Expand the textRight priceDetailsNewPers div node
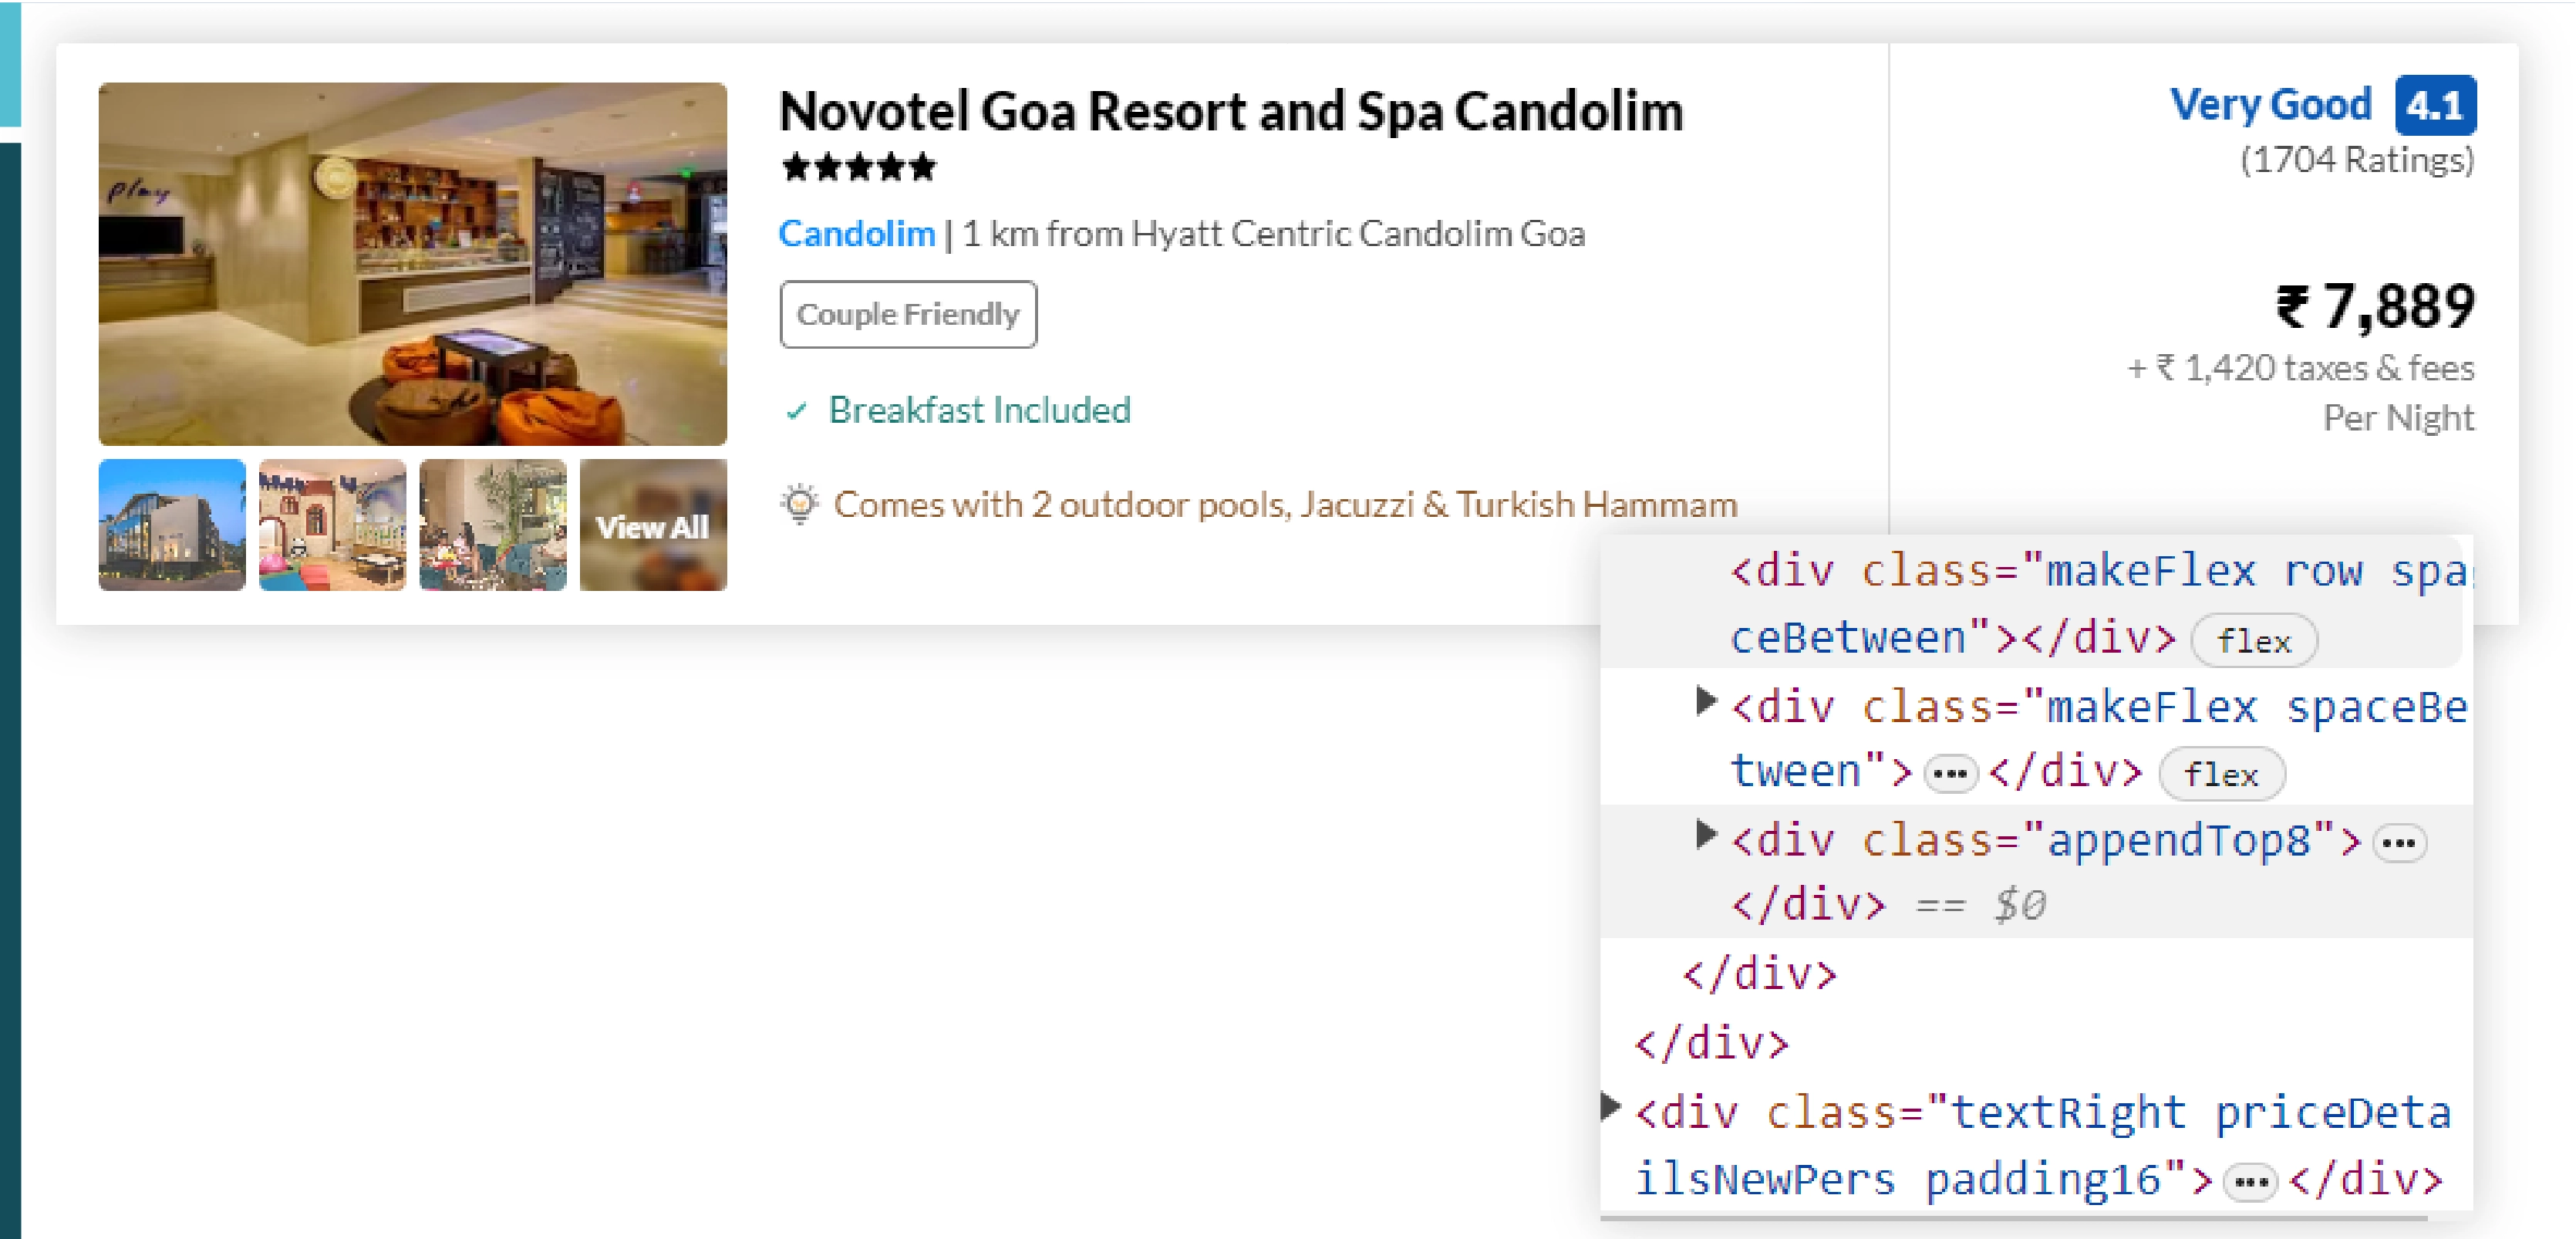Viewport: 2576px width, 1239px height. tap(1610, 1106)
